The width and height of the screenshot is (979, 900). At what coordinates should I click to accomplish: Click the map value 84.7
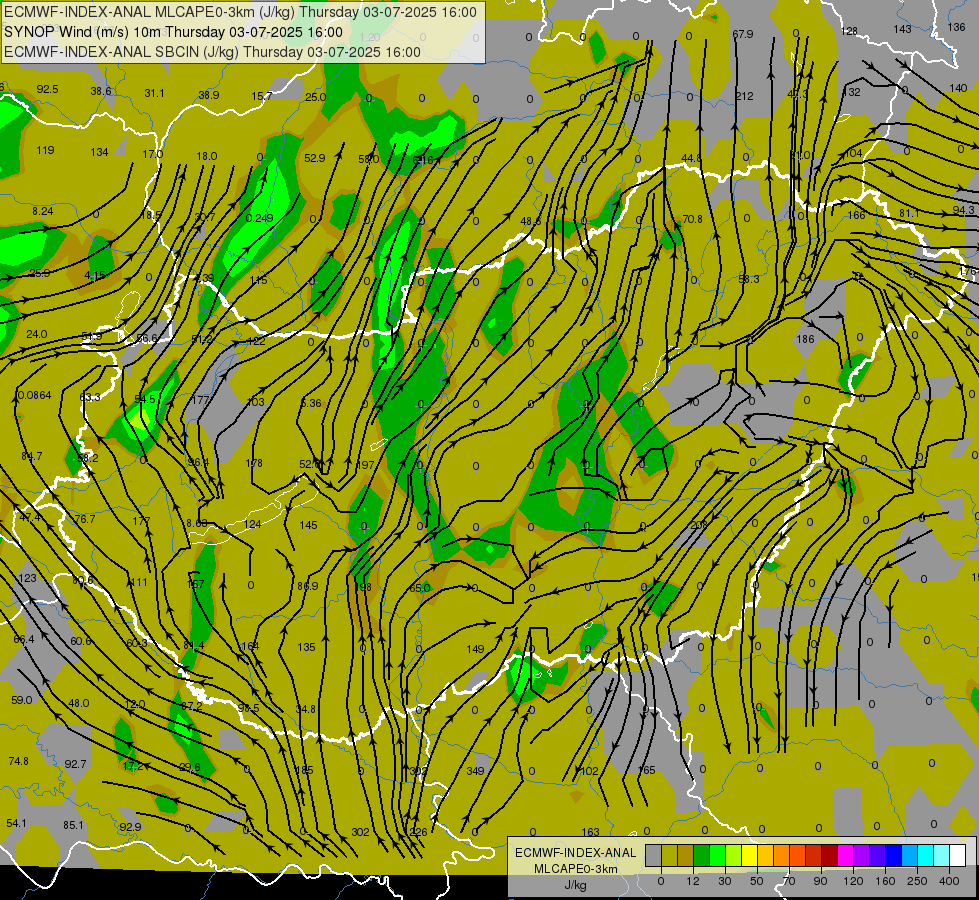point(32,457)
